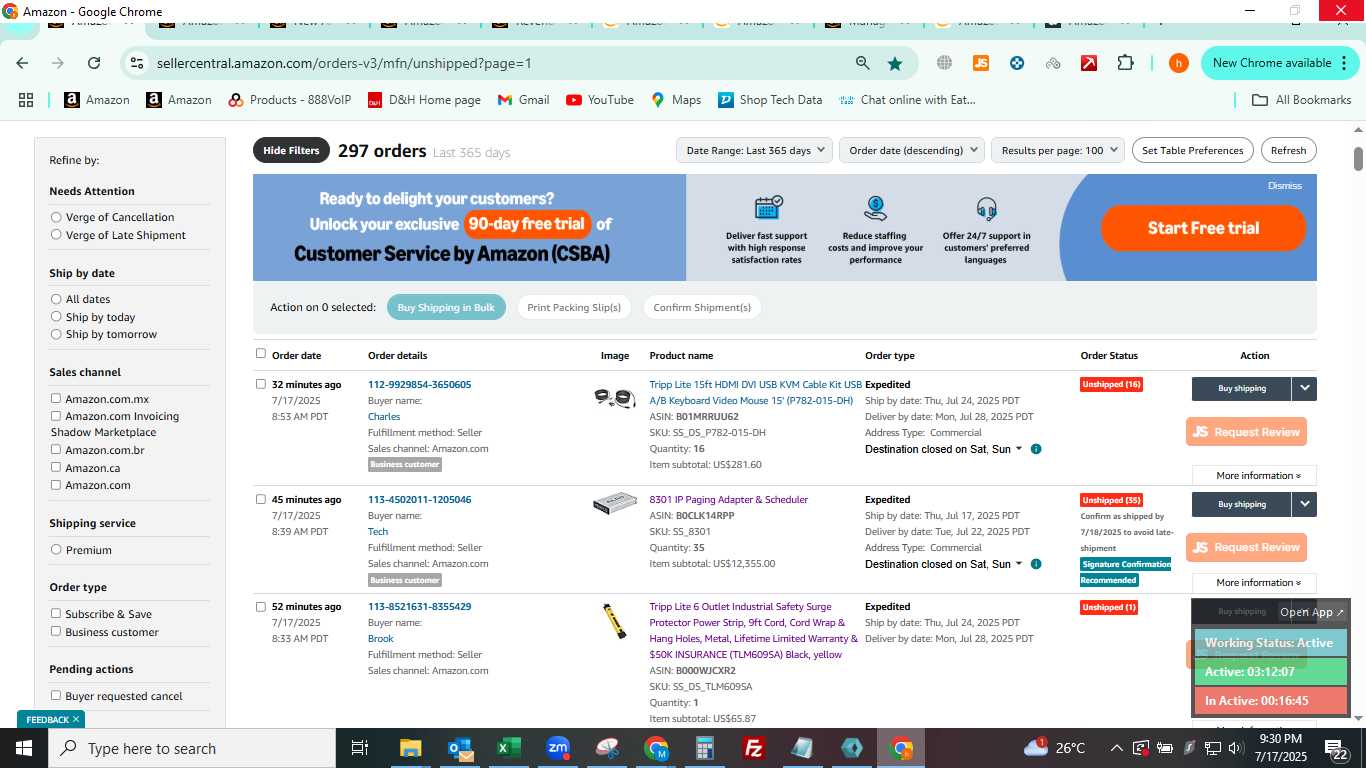Click the Windows taskbar search box
The width and height of the screenshot is (1366, 768).
(192, 748)
